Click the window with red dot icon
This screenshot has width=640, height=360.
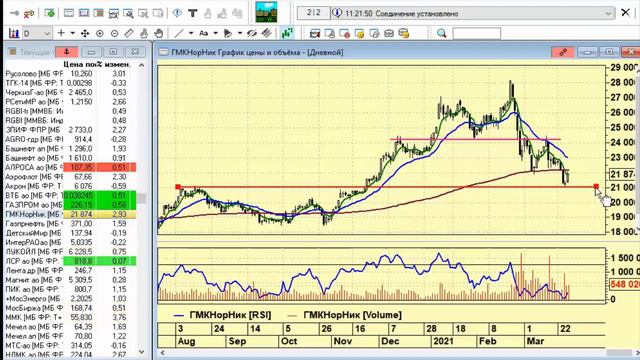pos(344,33)
